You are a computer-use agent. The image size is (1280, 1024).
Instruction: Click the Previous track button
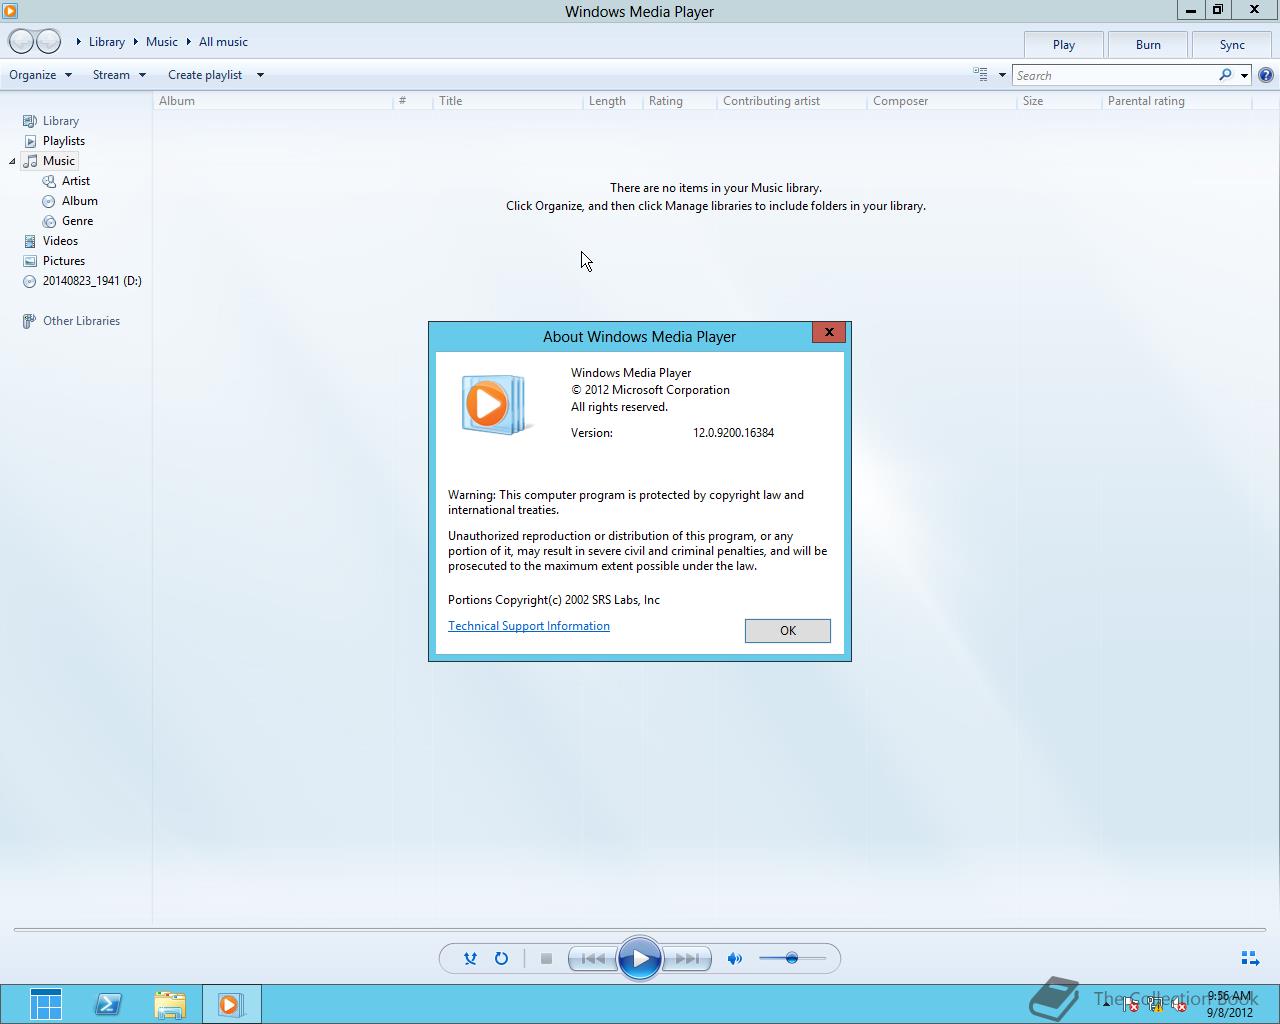point(592,958)
